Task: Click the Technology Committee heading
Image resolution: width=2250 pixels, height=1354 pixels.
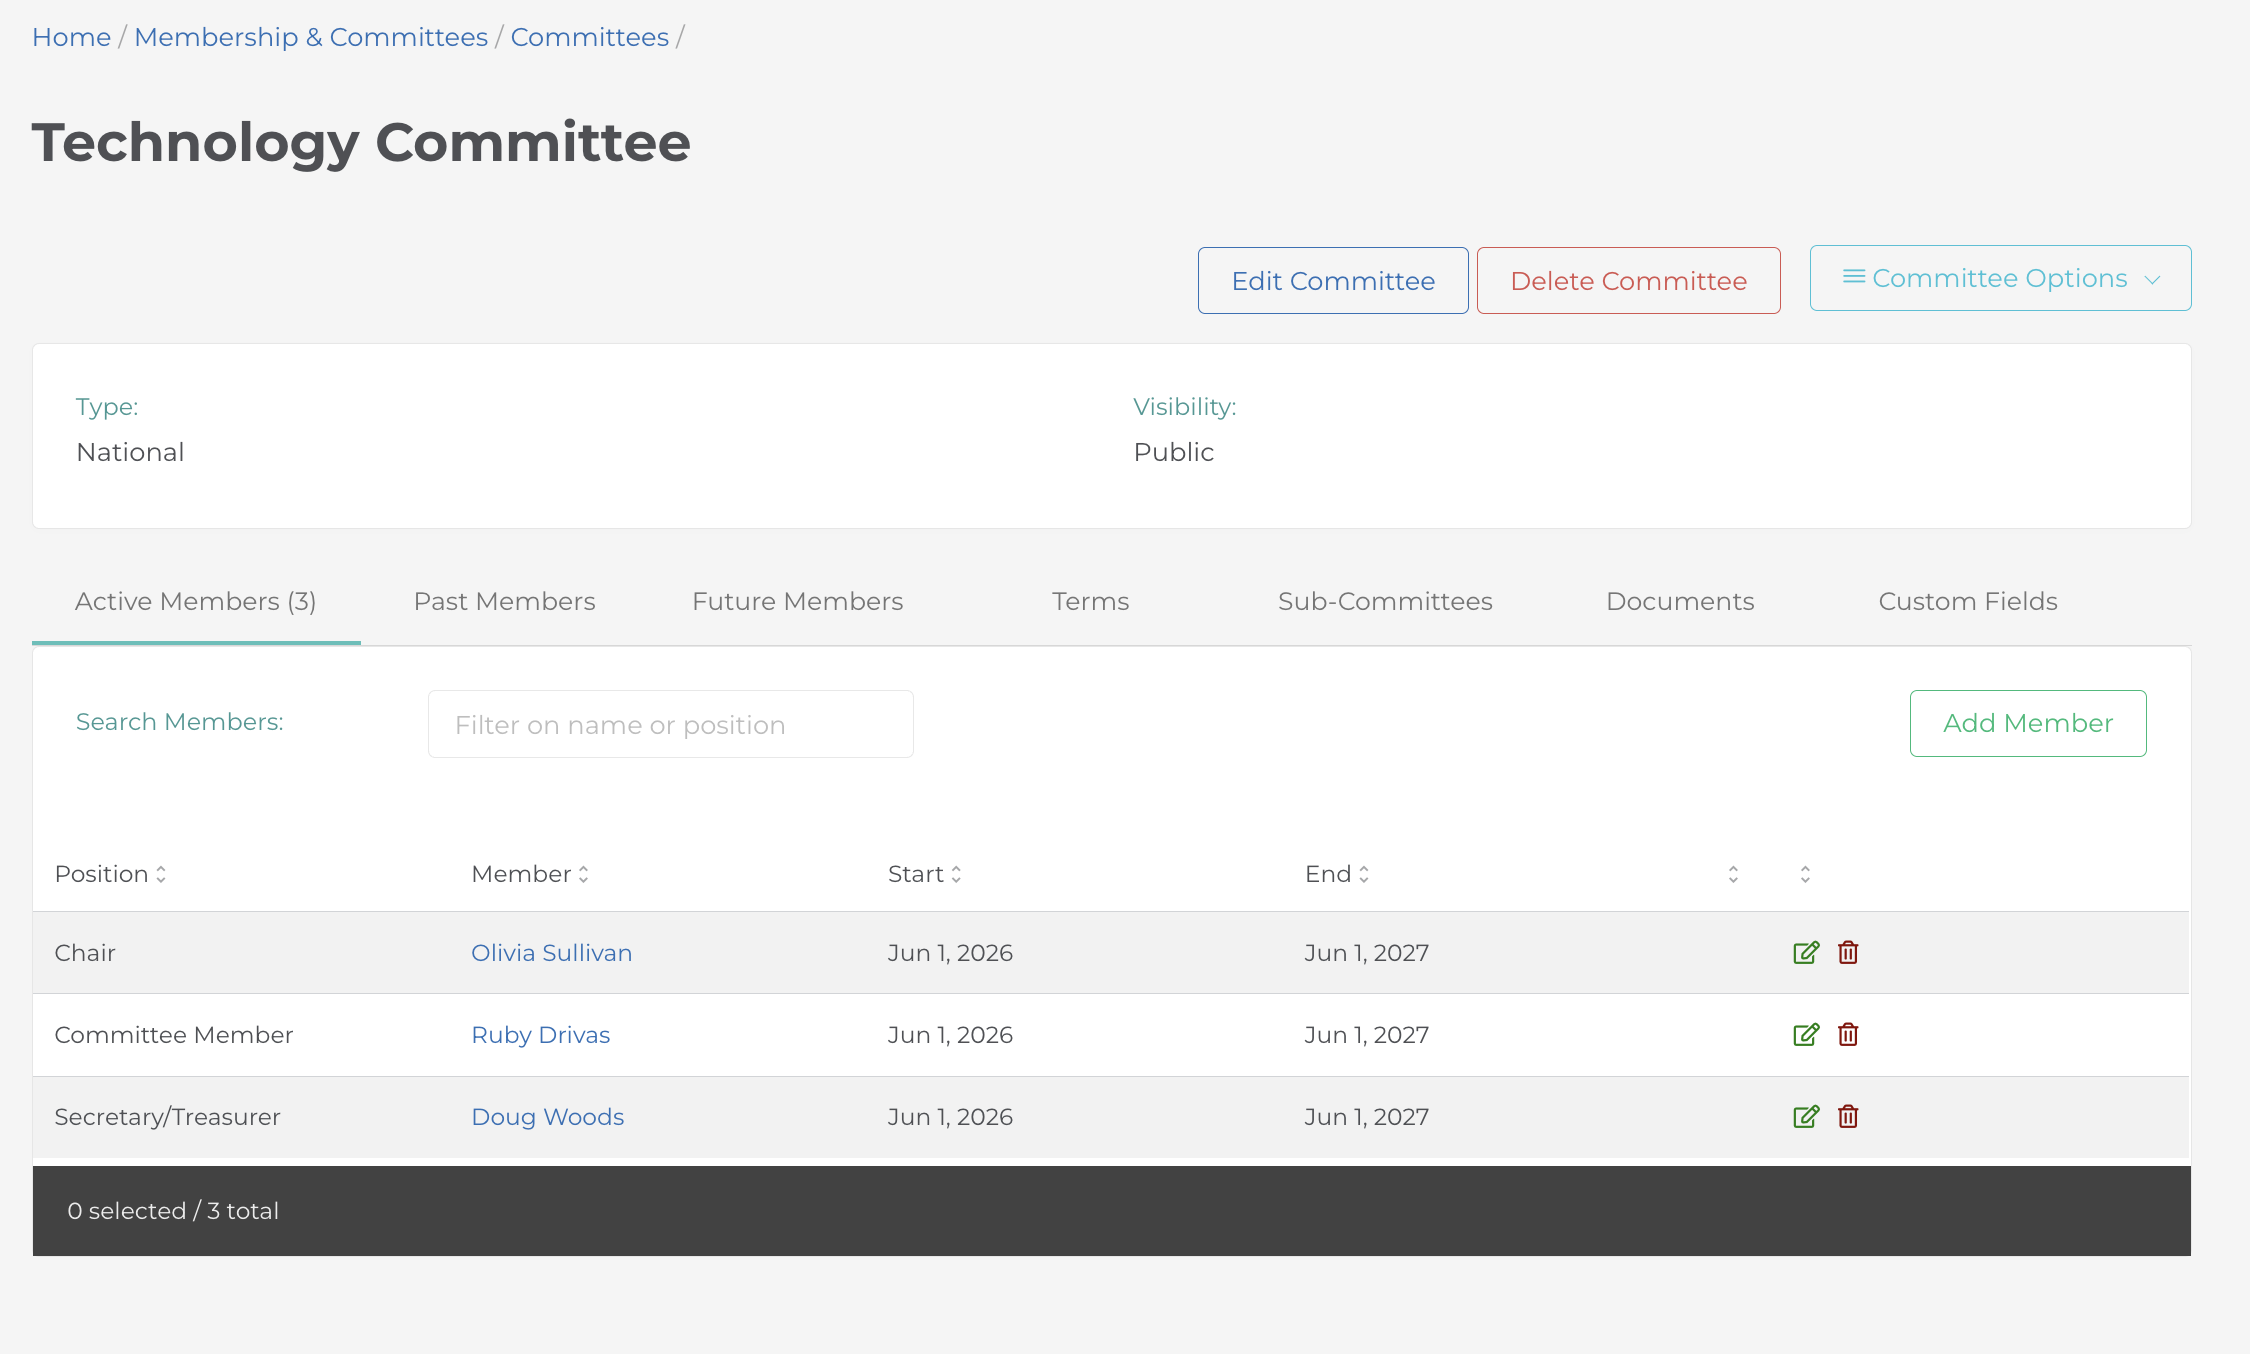Action: point(361,142)
